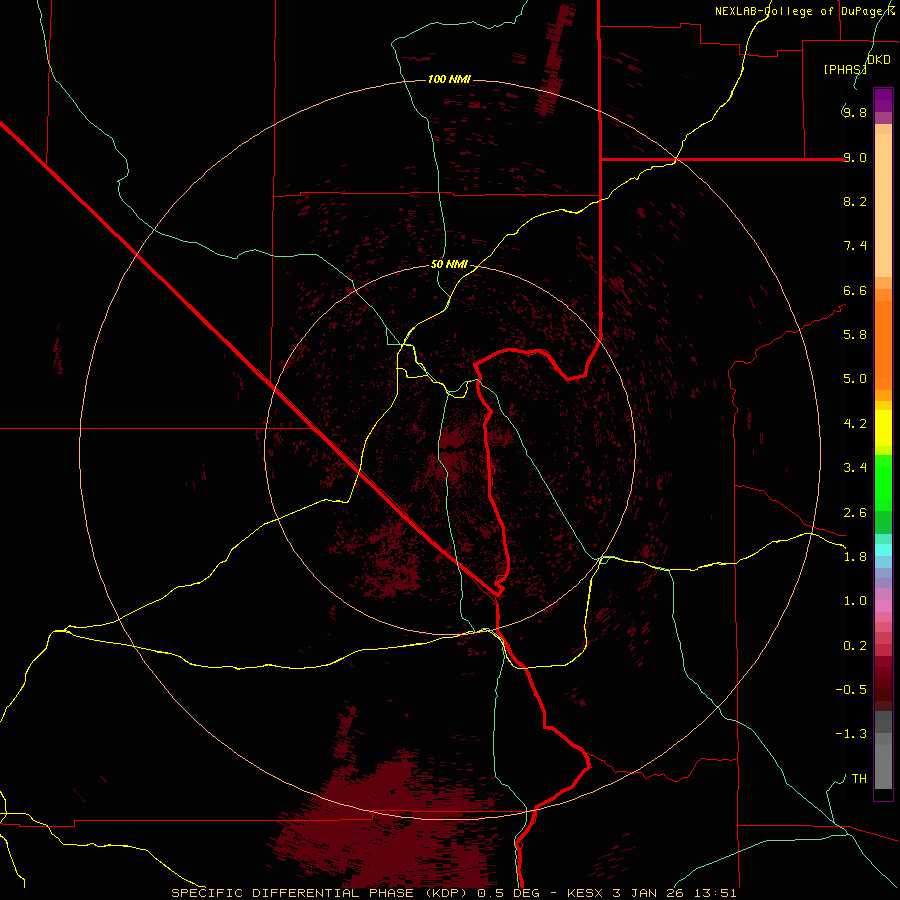The height and width of the screenshot is (900, 900).
Task: Click the 4.2 legend value
Action: coord(855,424)
